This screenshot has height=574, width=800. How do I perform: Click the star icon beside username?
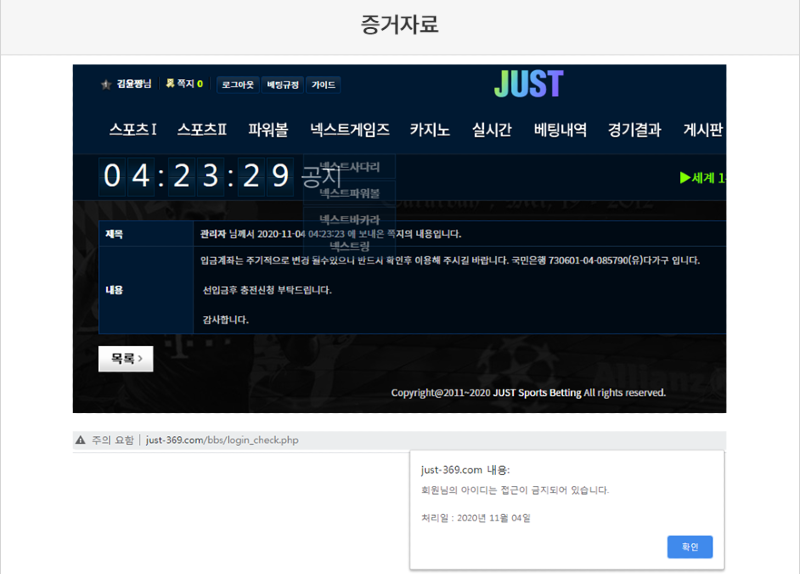coord(106,85)
